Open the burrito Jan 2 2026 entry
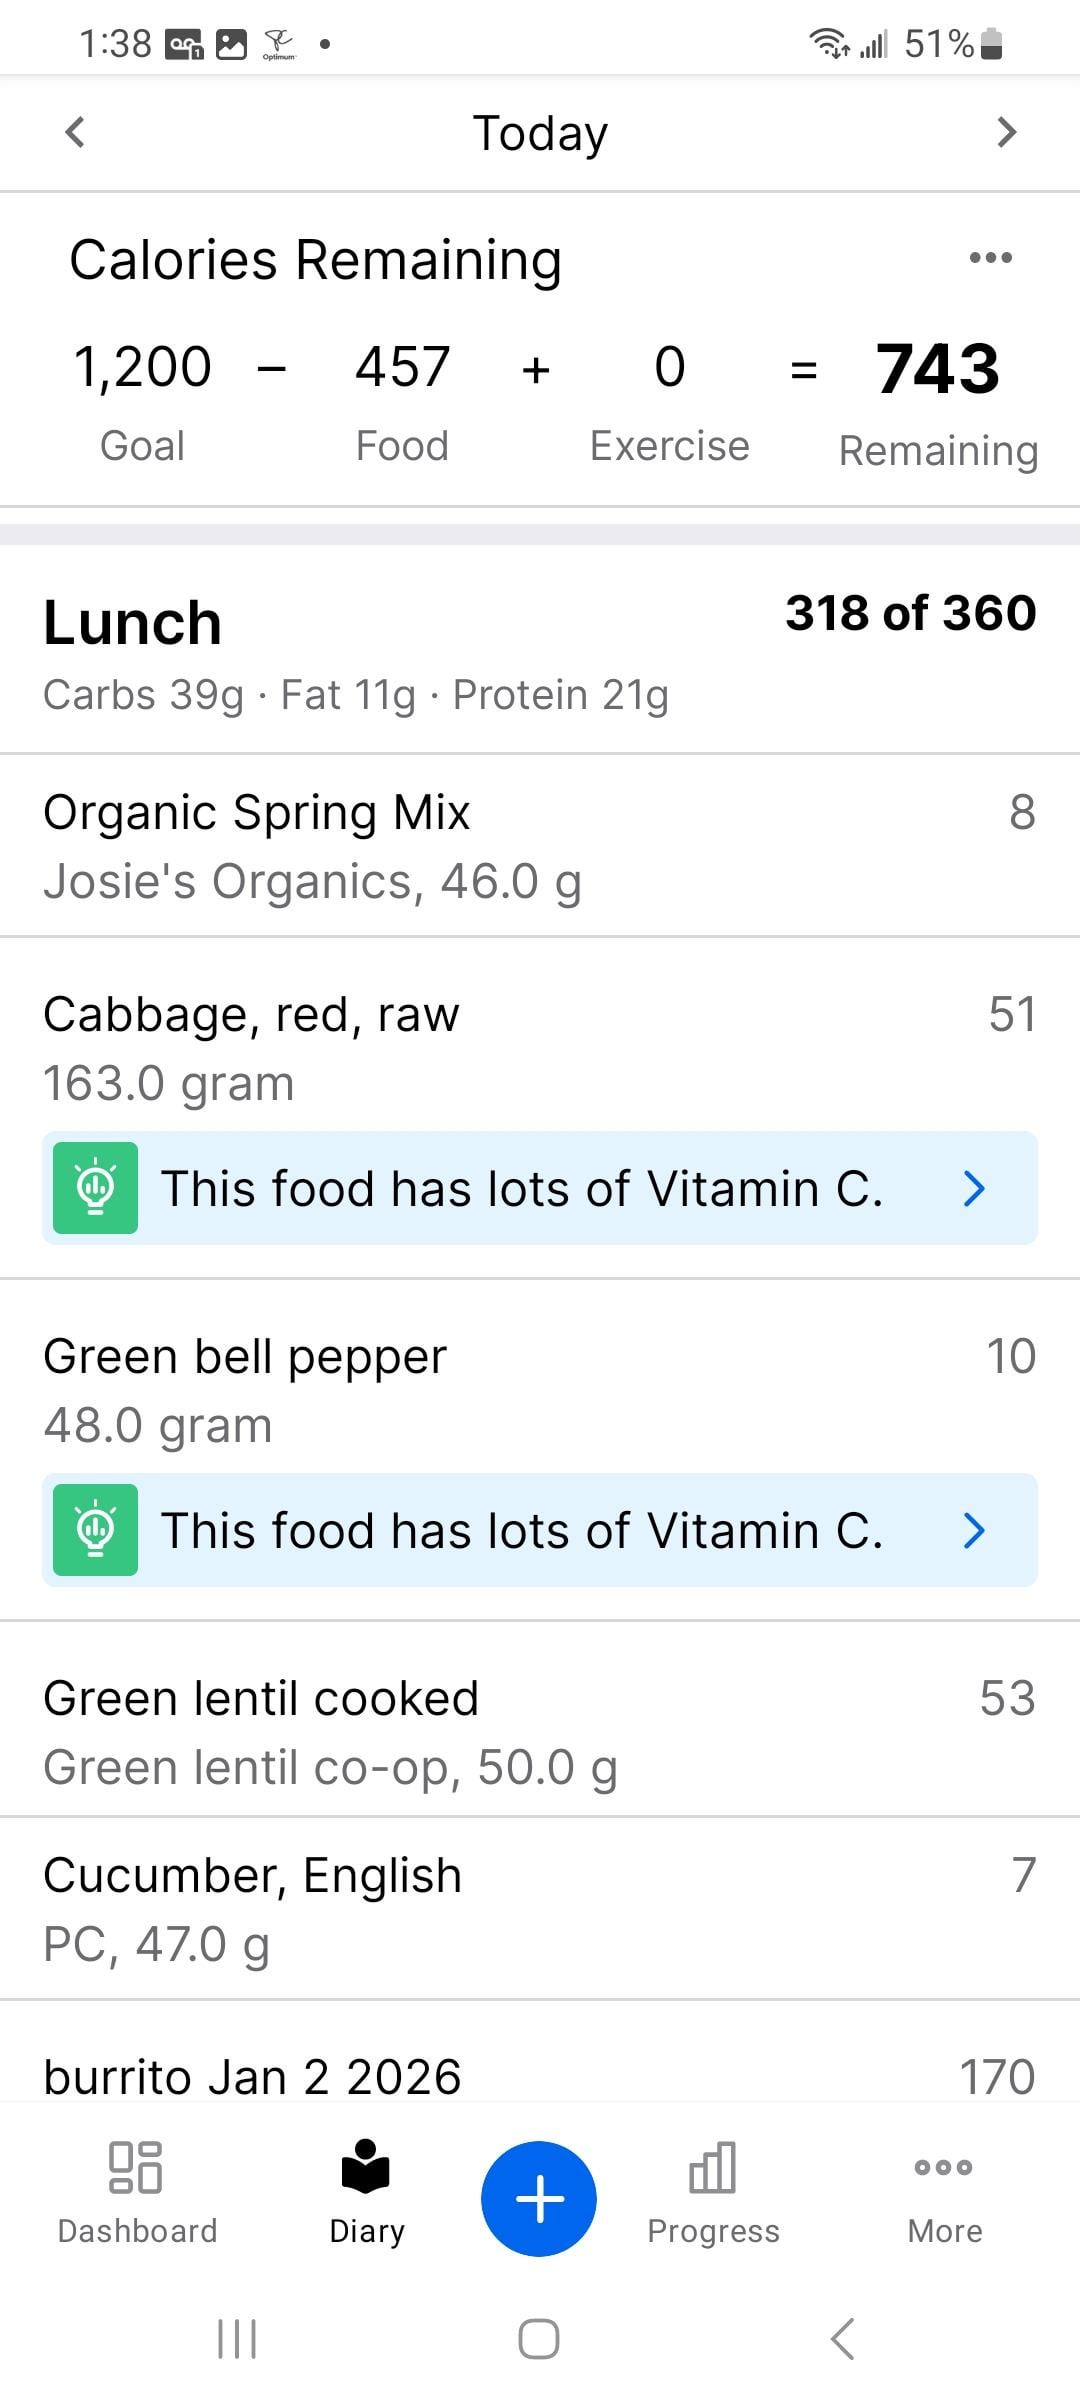1080x2400 pixels. [540, 2076]
